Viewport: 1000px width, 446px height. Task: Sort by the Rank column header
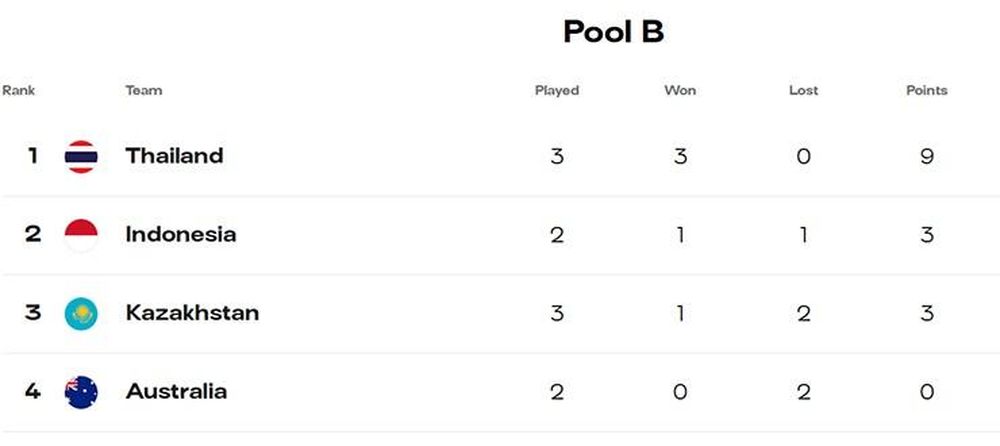click(x=18, y=90)
